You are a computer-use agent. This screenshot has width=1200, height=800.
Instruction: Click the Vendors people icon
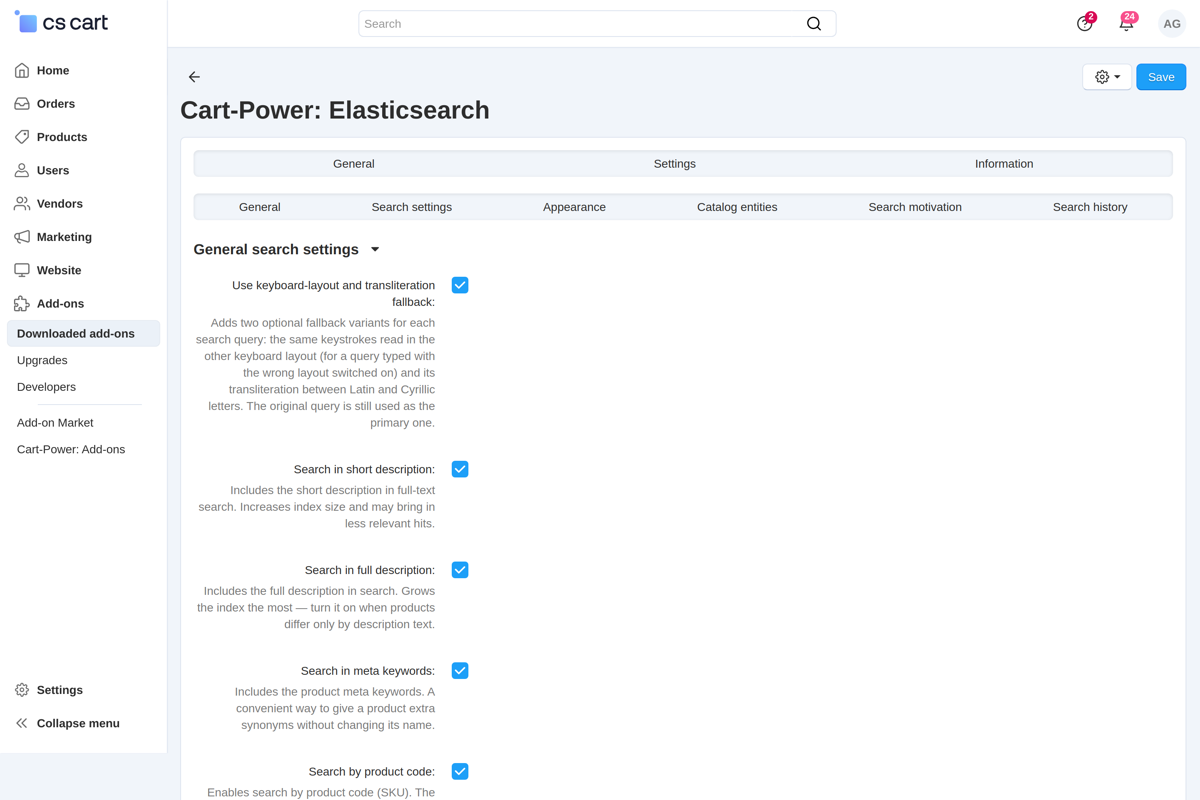pos(22,204)
